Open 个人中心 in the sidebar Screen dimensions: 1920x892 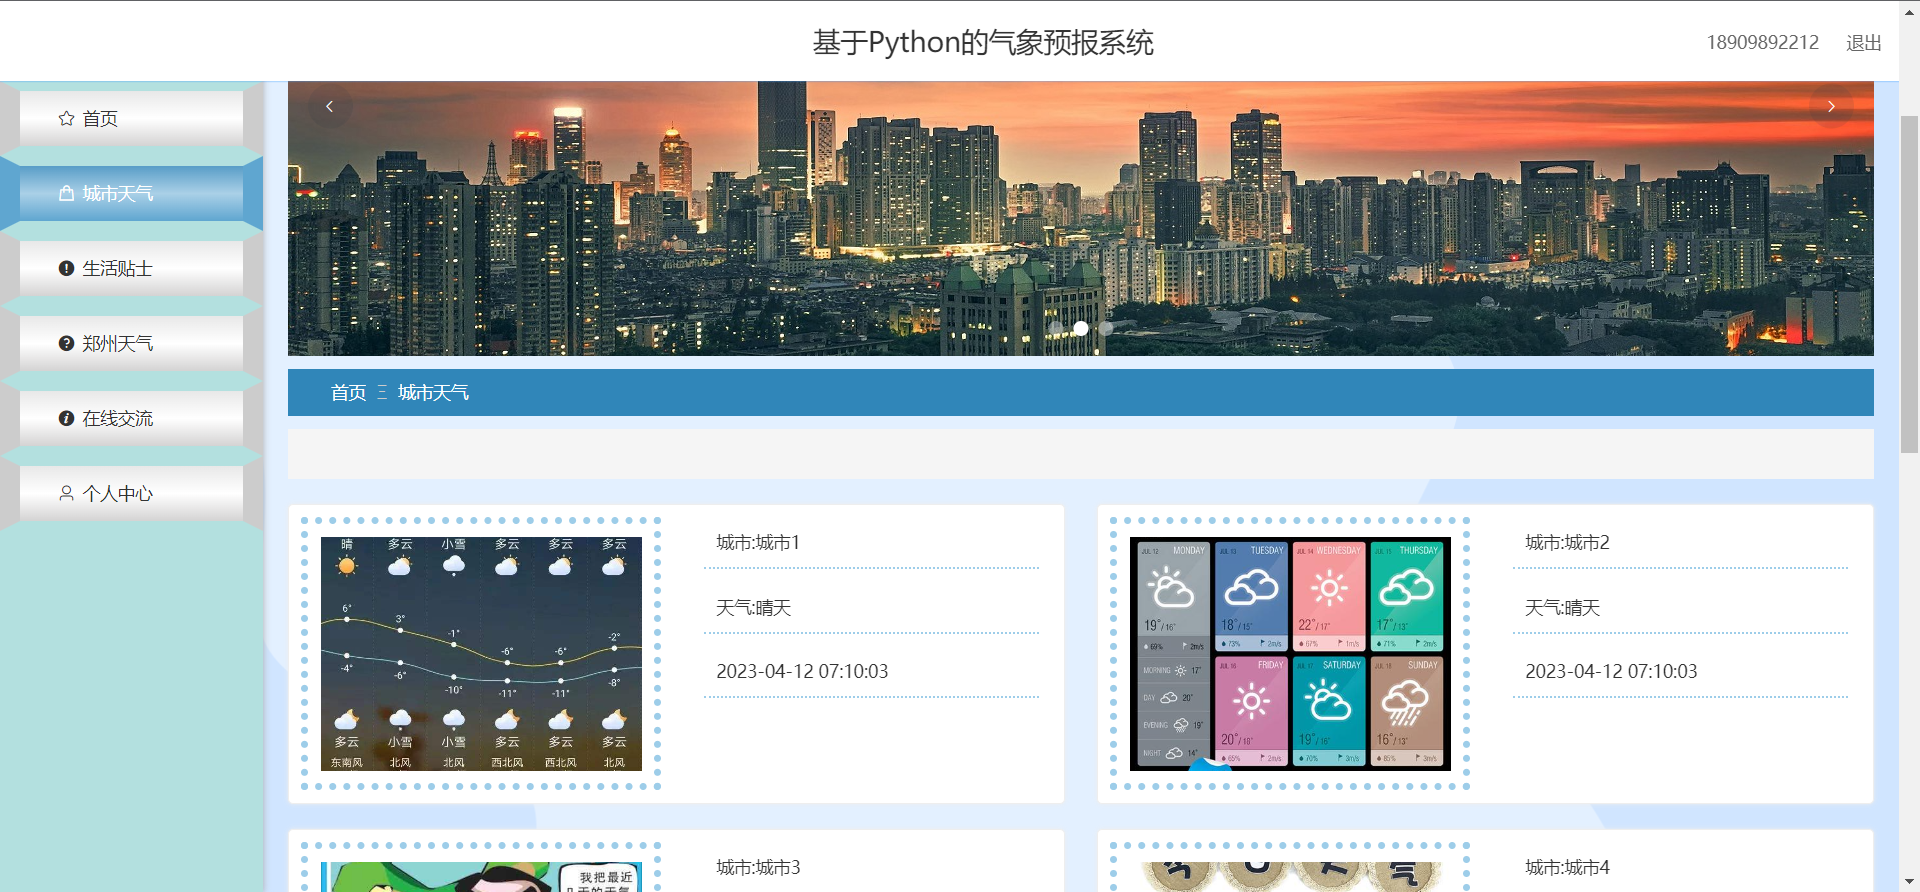coord(131,493)
